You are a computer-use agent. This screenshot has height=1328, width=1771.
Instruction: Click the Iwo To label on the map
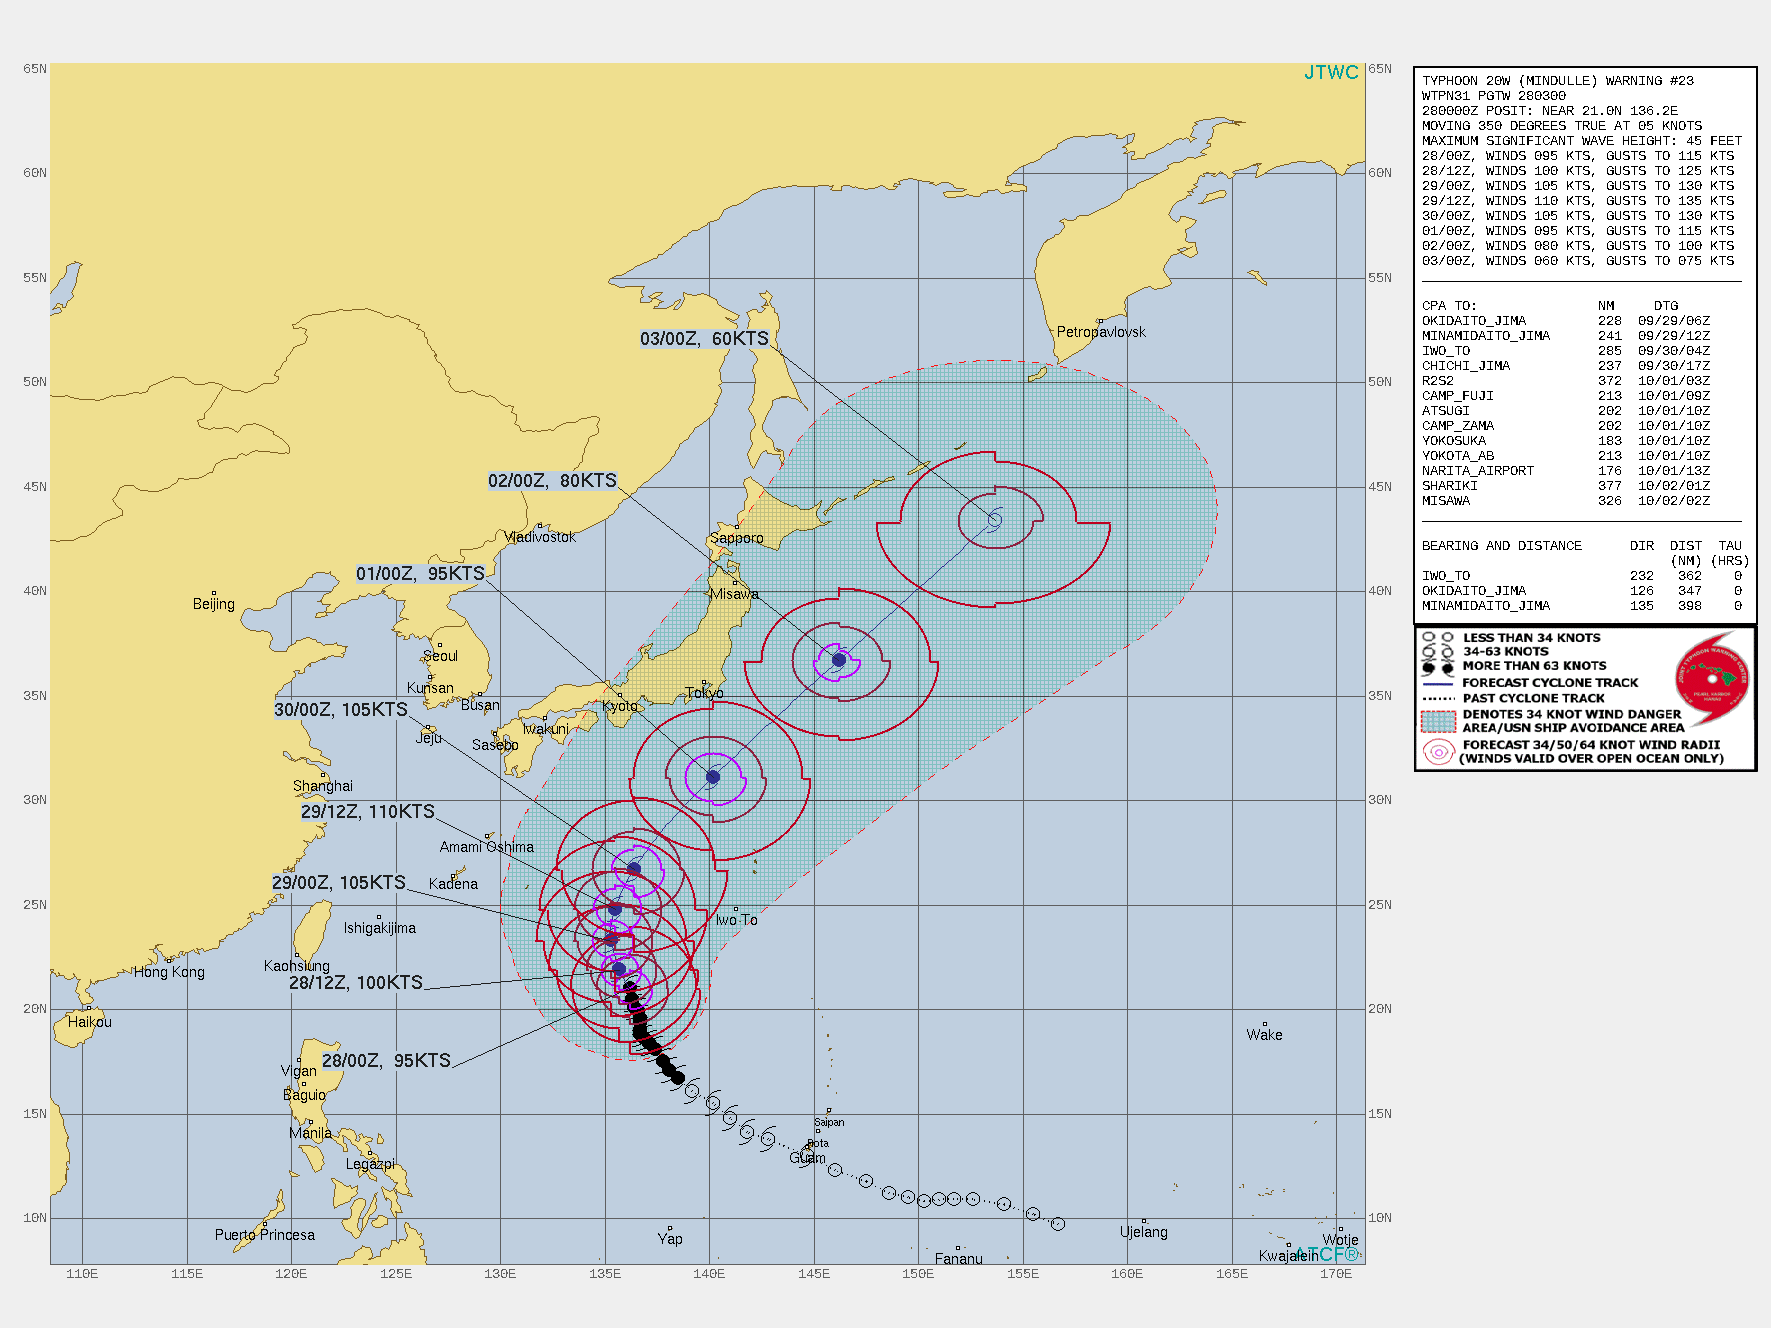pos(737,920)
